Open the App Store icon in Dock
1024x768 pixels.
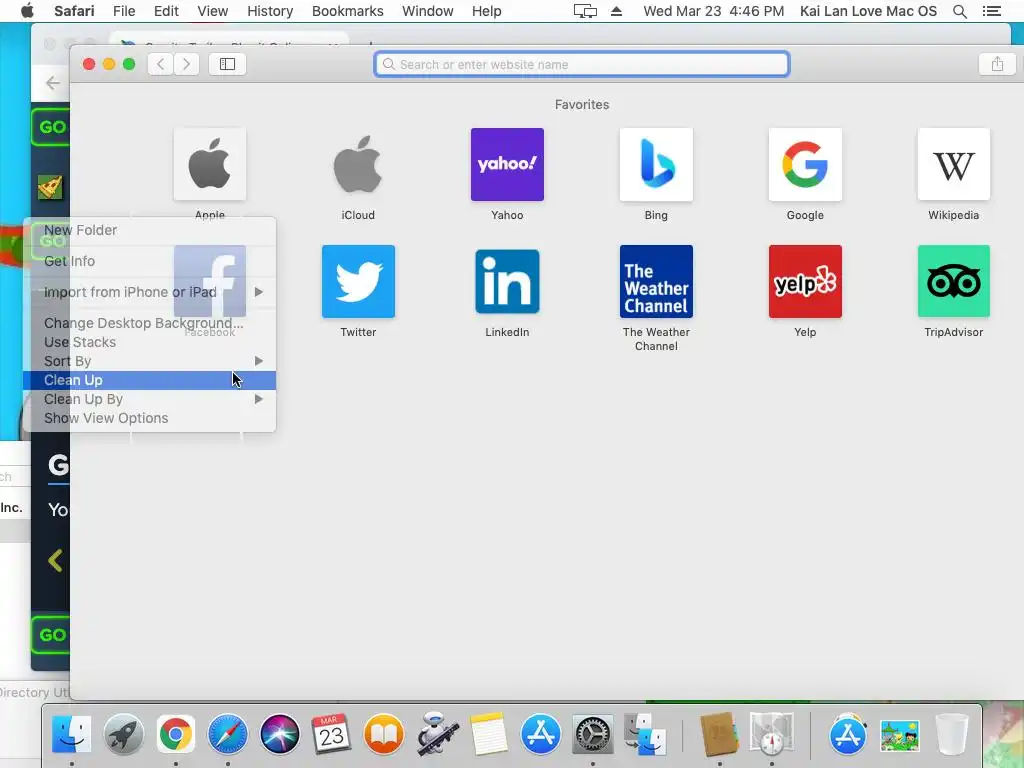click(540, 734)
